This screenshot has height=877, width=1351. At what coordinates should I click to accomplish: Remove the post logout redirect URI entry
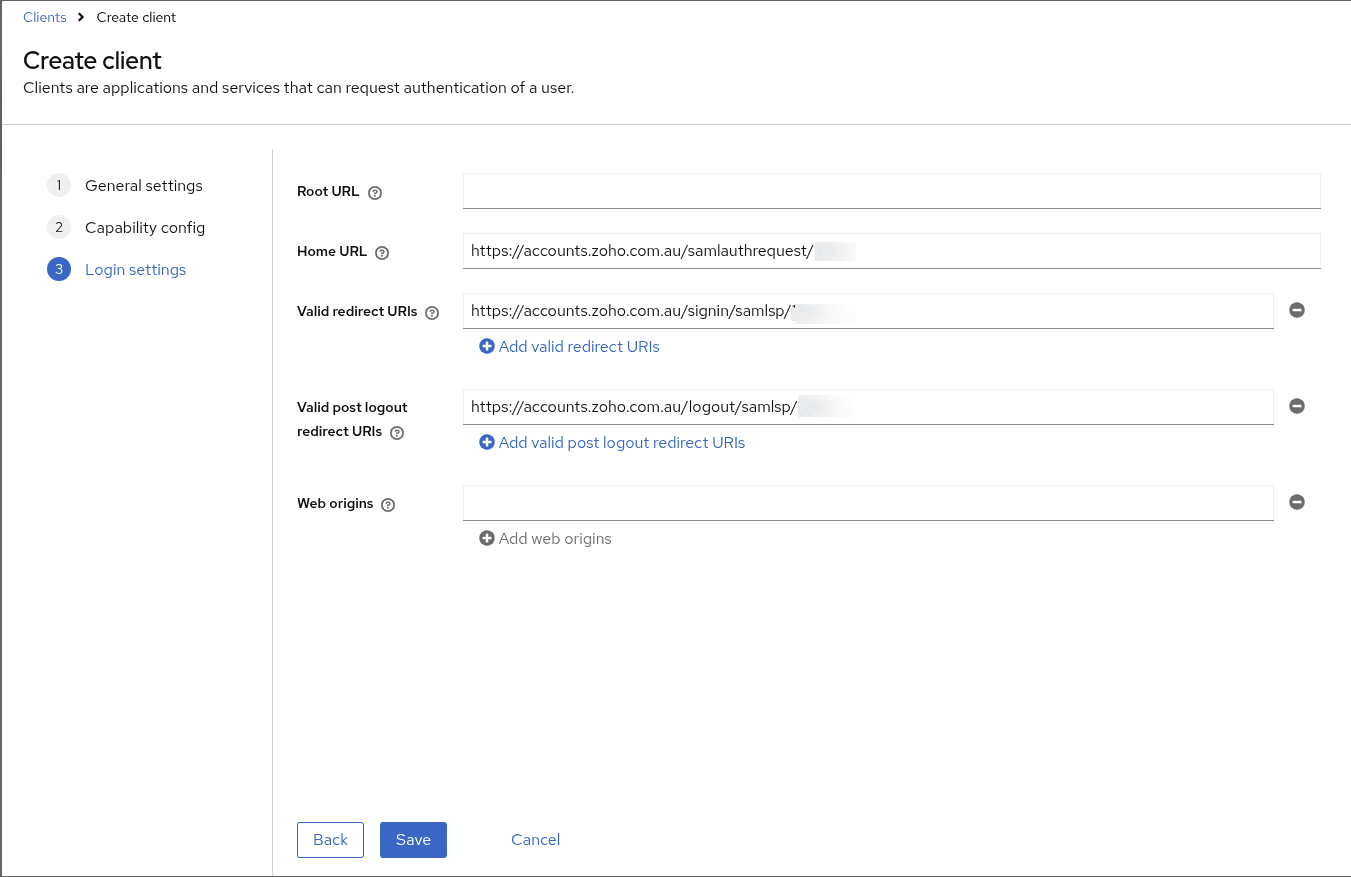pos(1297,406)
